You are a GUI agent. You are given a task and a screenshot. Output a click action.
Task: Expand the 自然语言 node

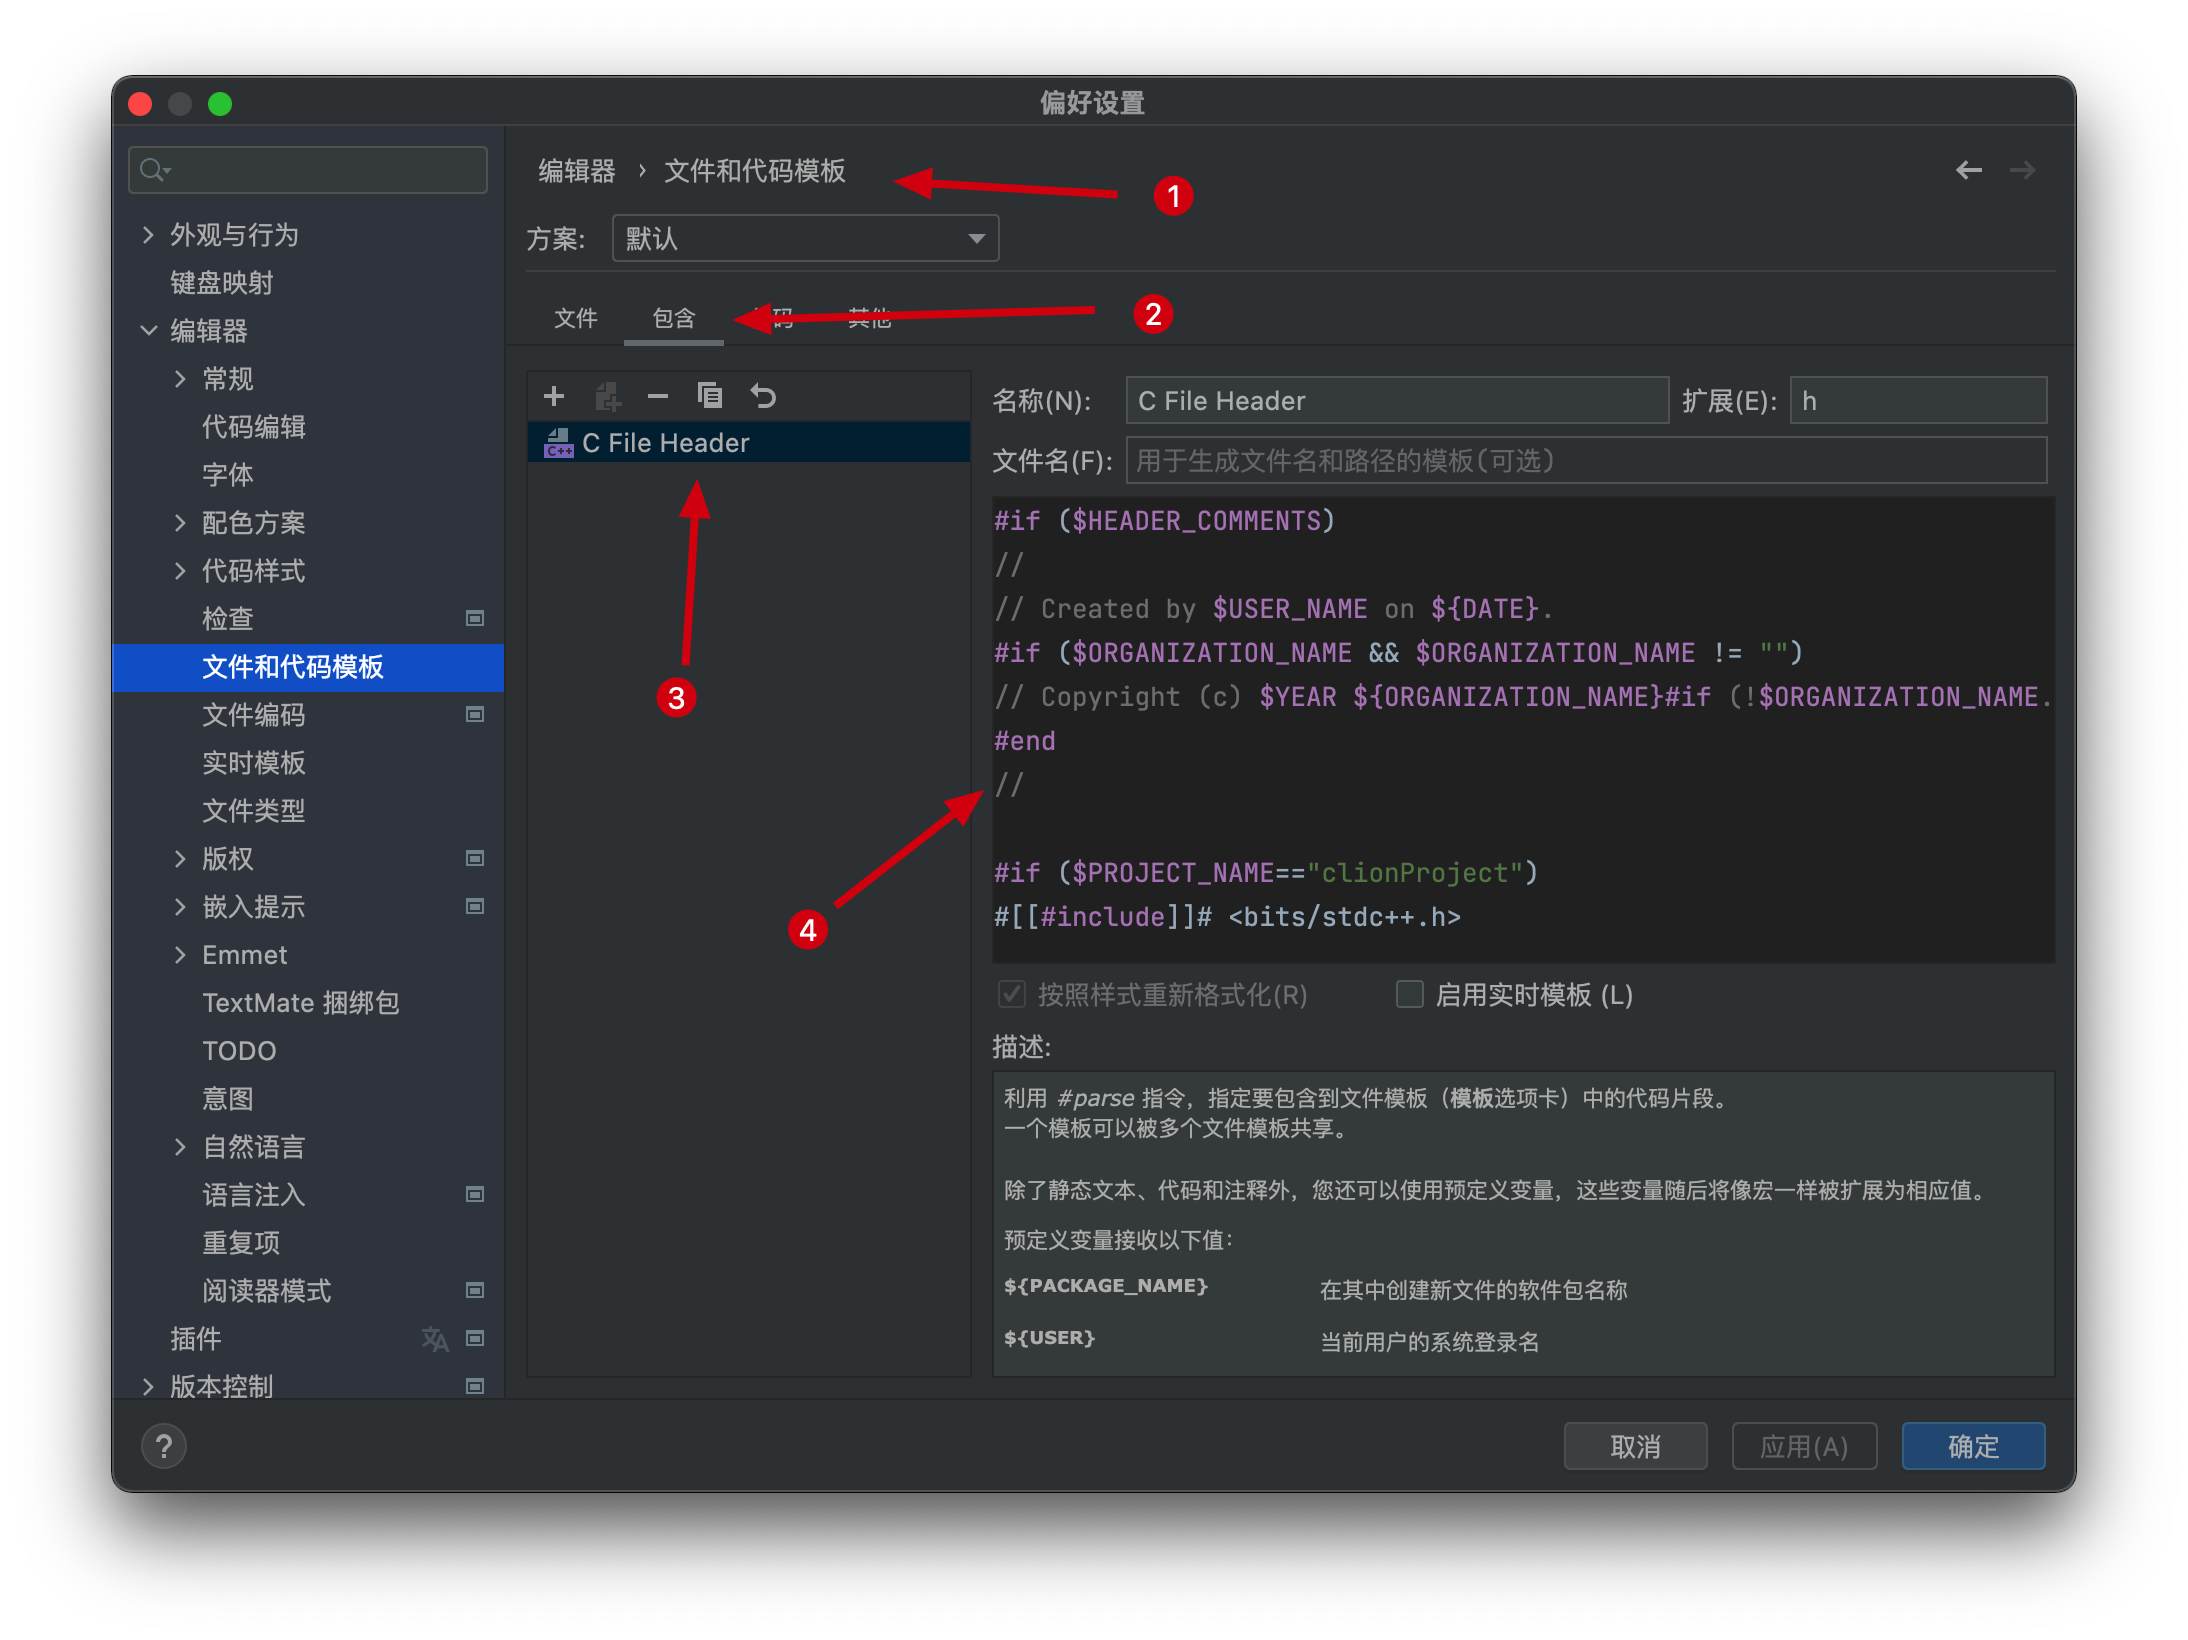tap(180, 1147)
